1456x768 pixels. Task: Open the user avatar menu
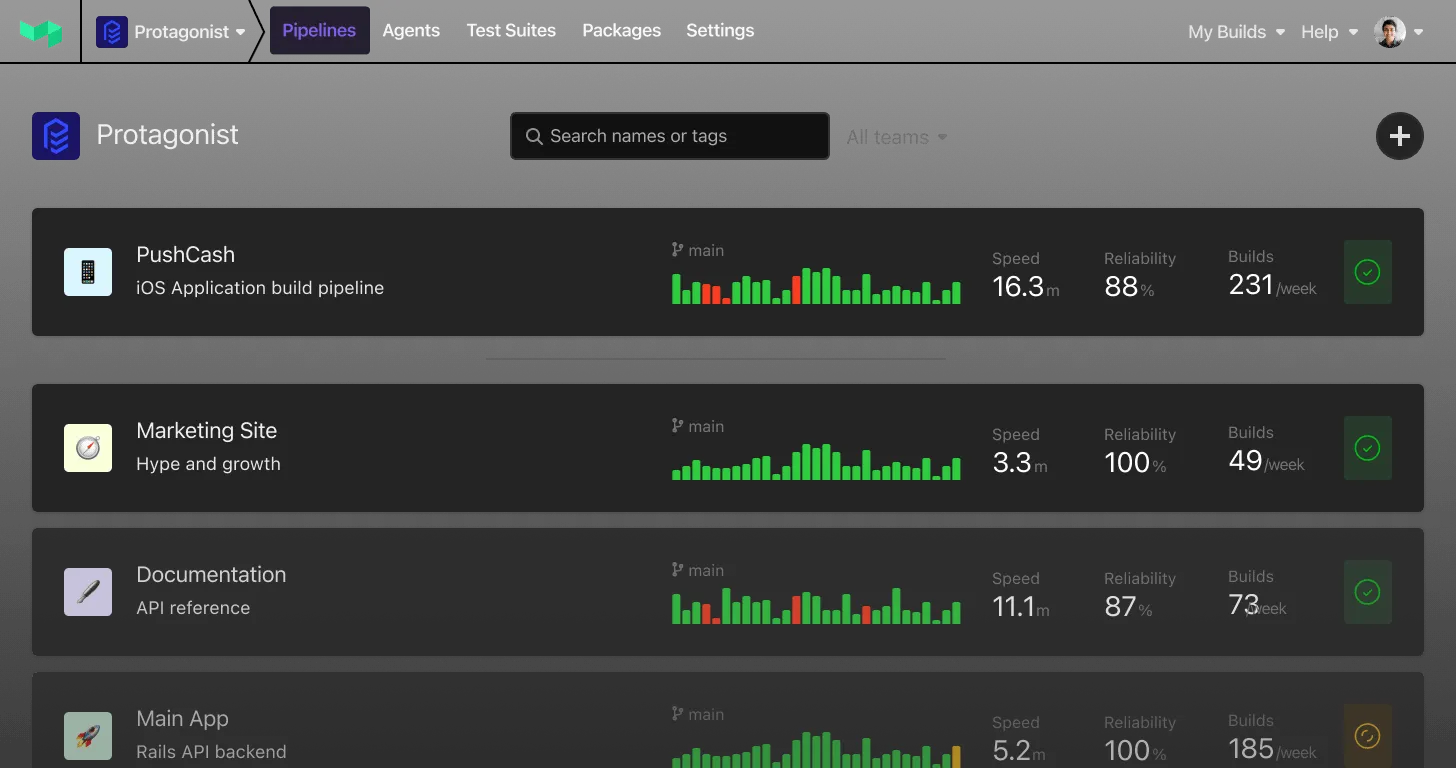coord(1398,32)
